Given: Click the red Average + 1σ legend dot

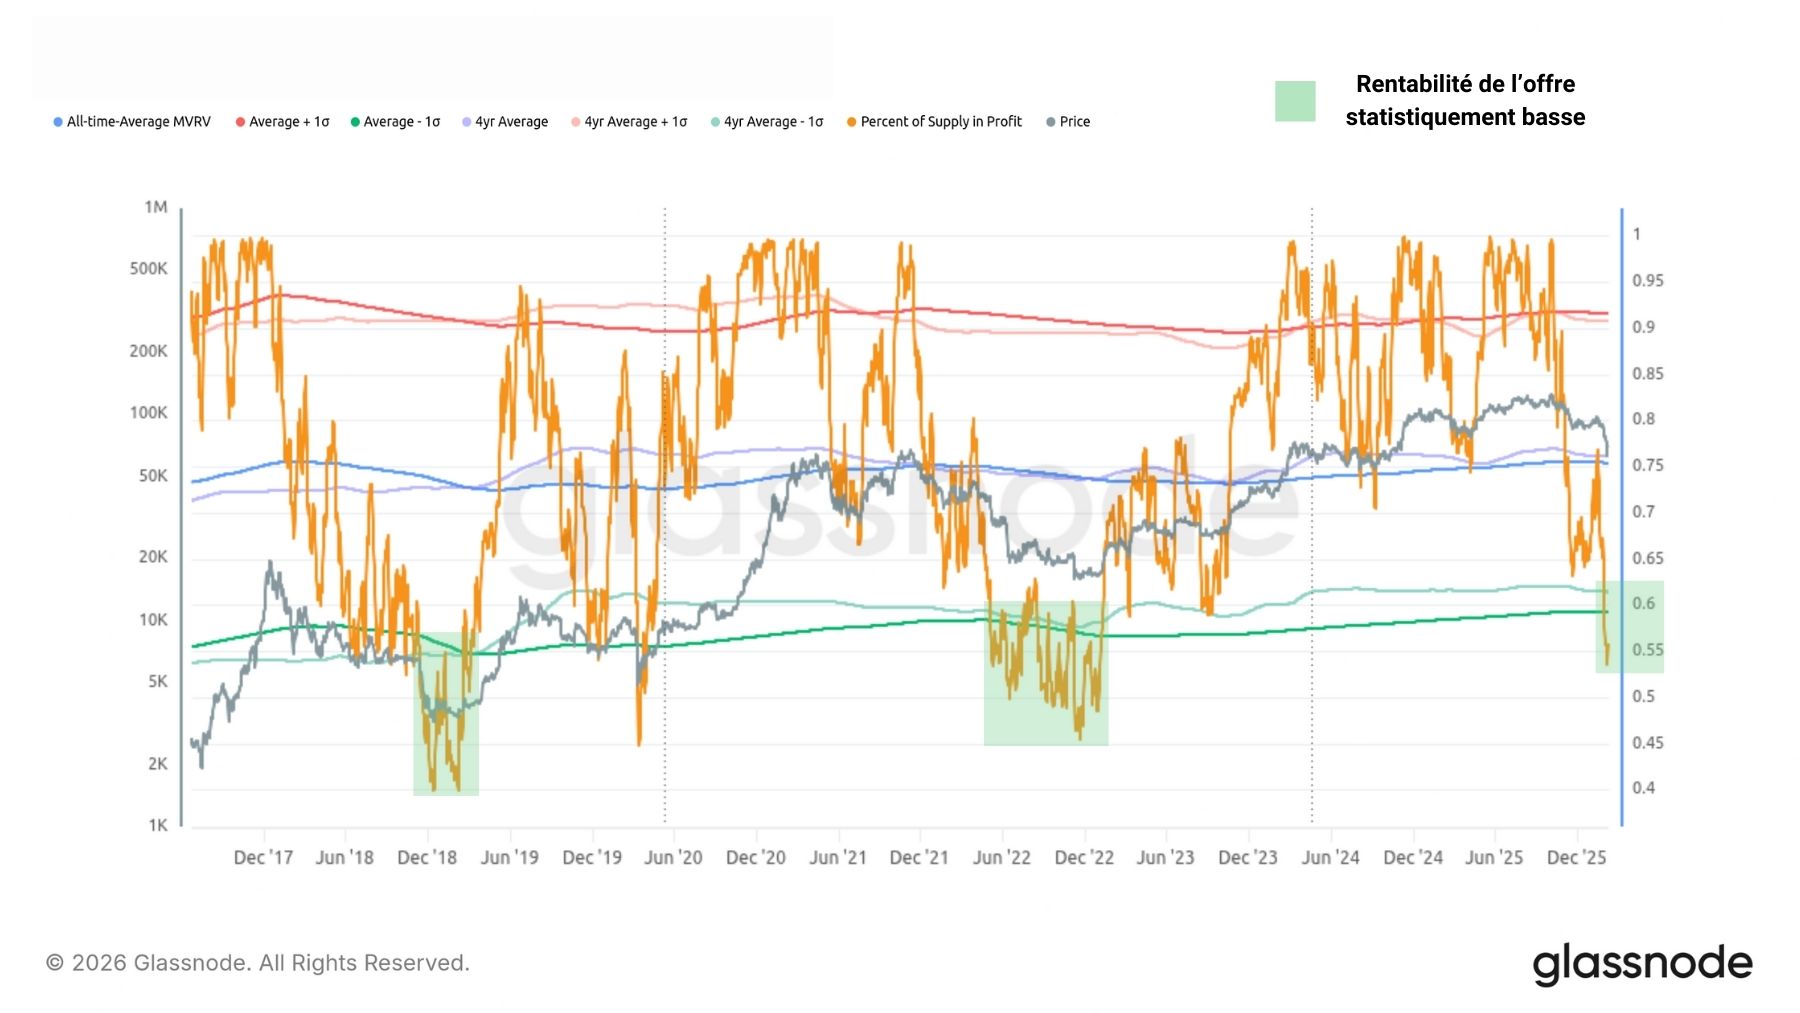Looking at the screenshot, I should [x=238, y=121].
